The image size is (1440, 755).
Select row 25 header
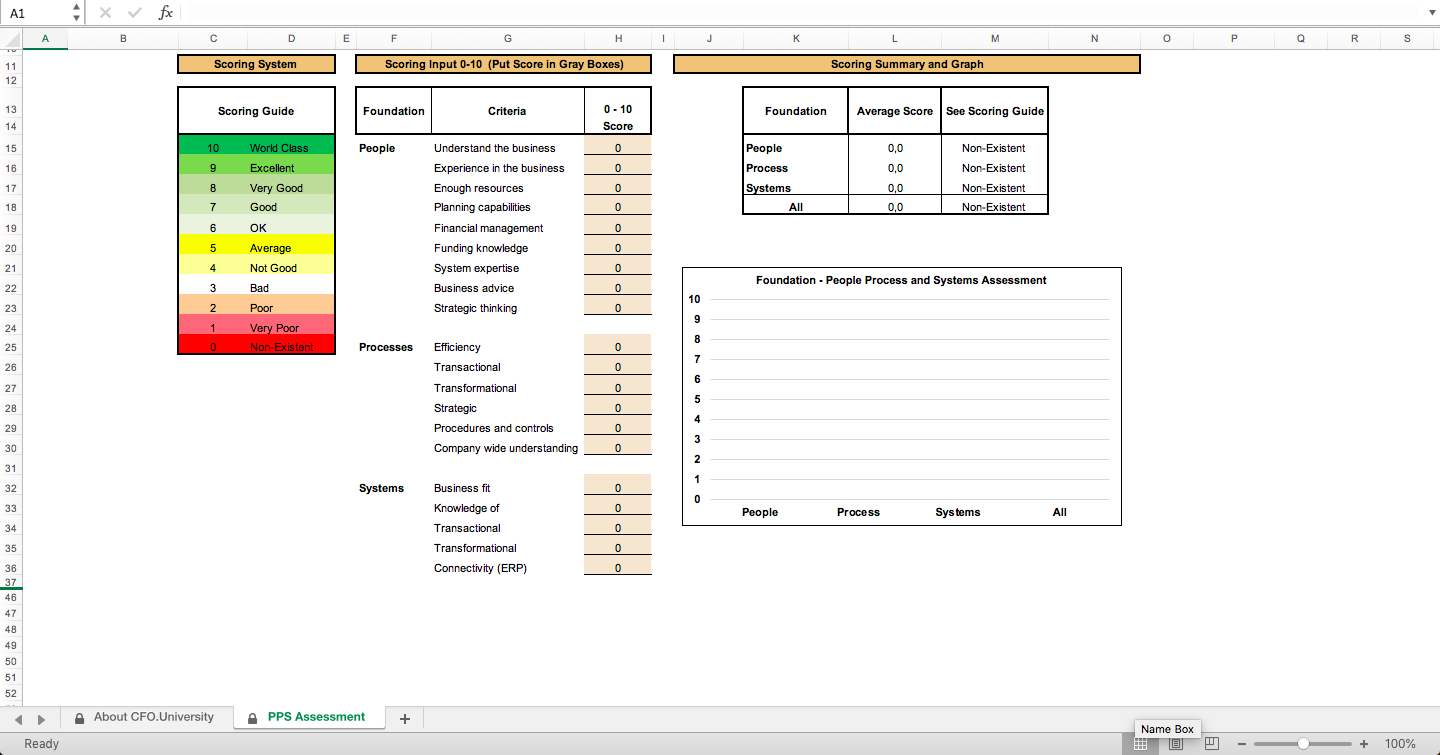[11, 347]
